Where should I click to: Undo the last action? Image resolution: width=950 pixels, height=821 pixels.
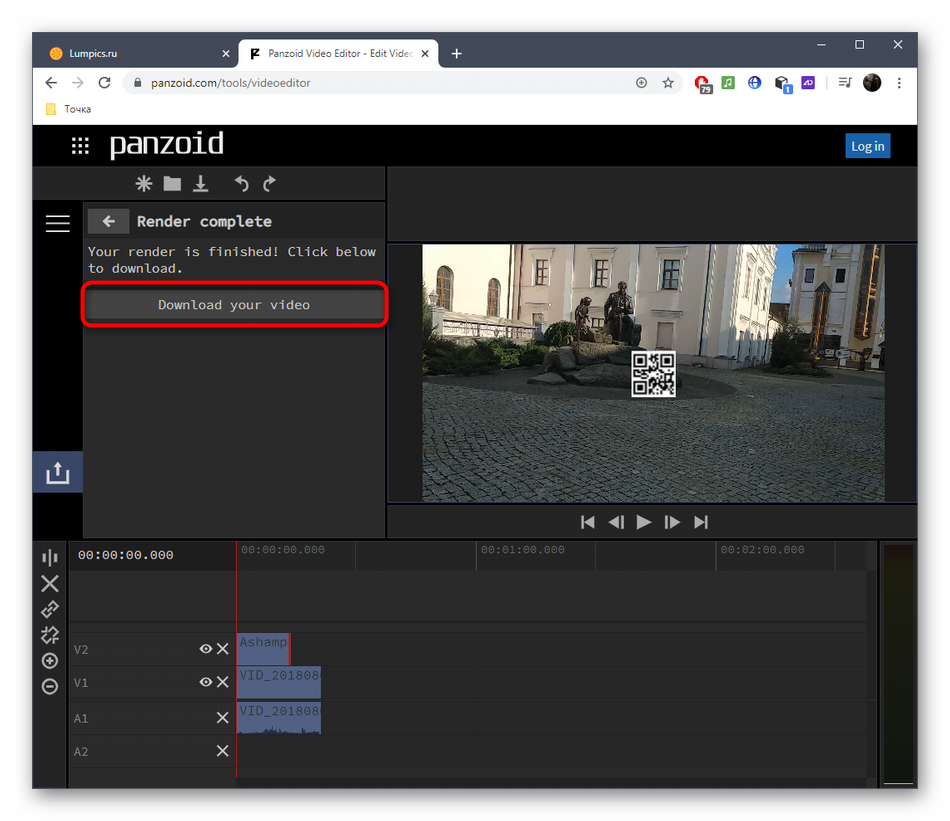[241, 184]
